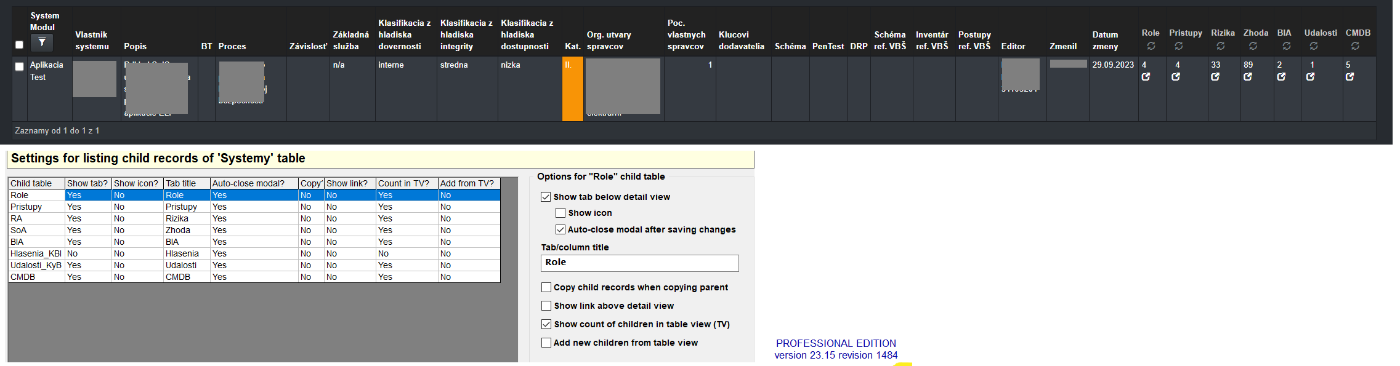Sort by the Editor column header
Image resolution: width=1400 pixels, height=366 pixels.
pos(1013,46)
